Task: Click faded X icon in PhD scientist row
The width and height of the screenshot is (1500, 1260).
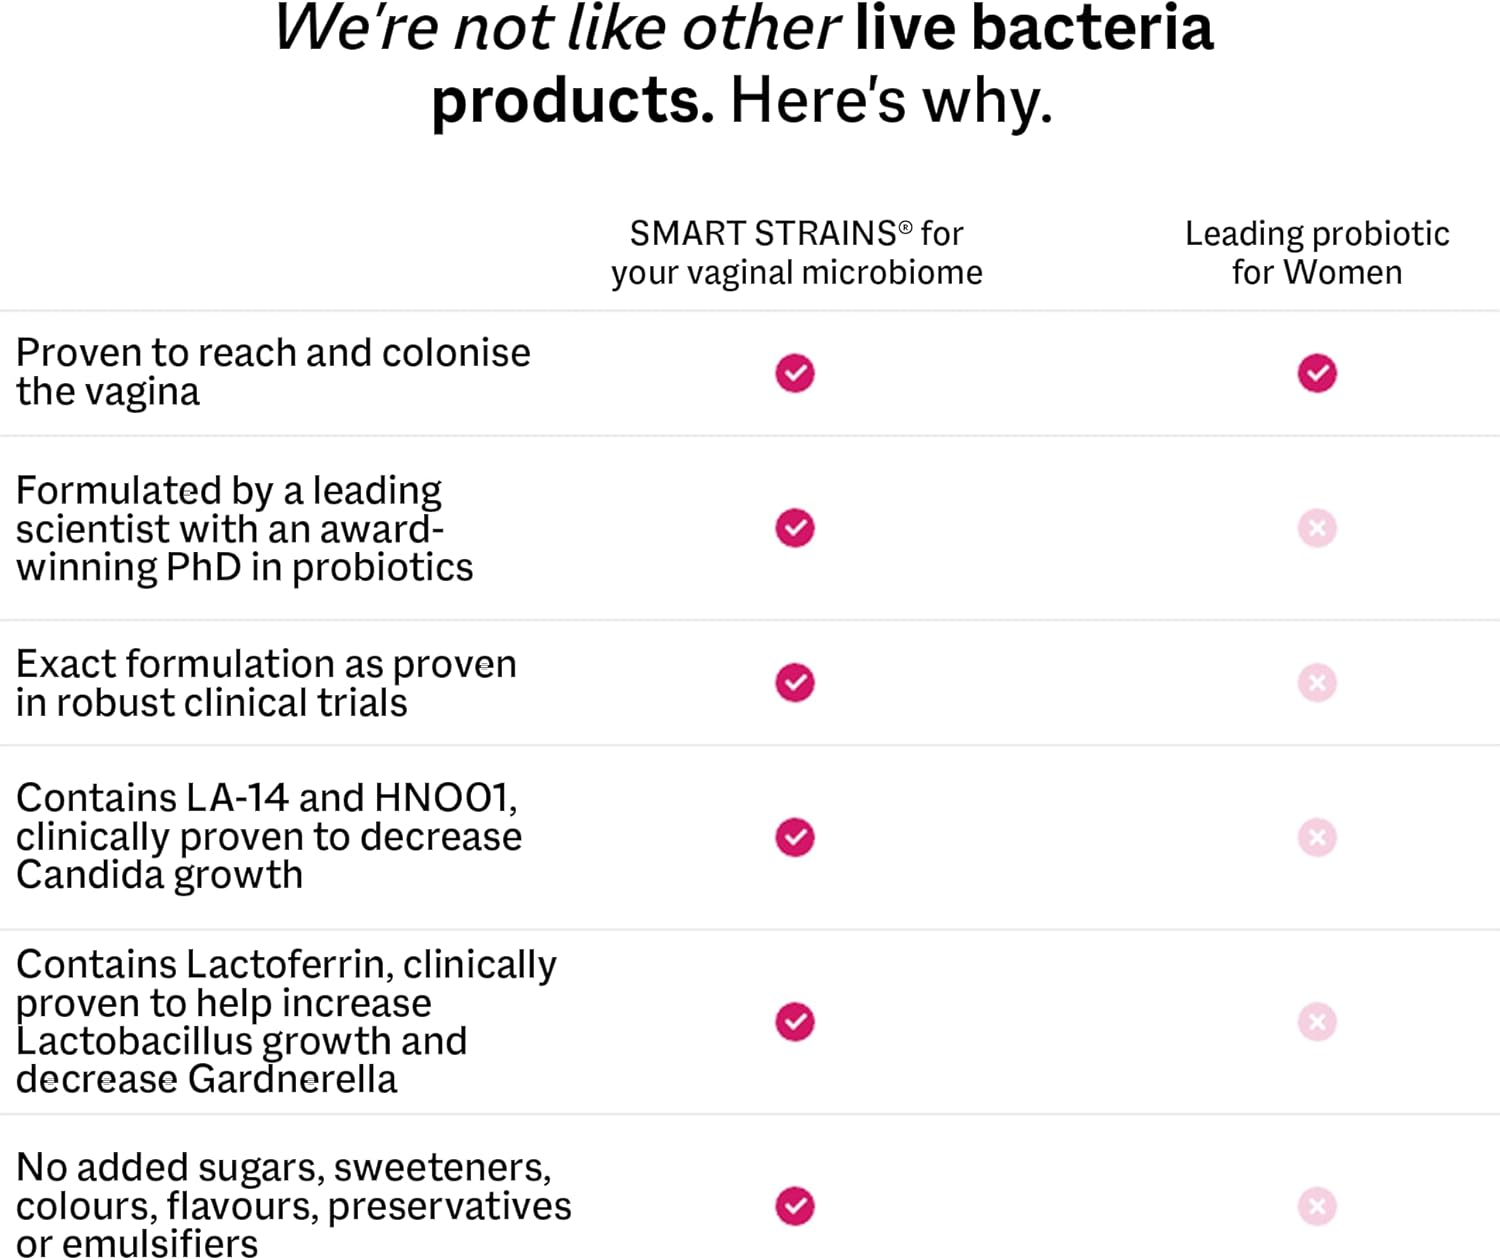Action: (x=1317, y=528)
